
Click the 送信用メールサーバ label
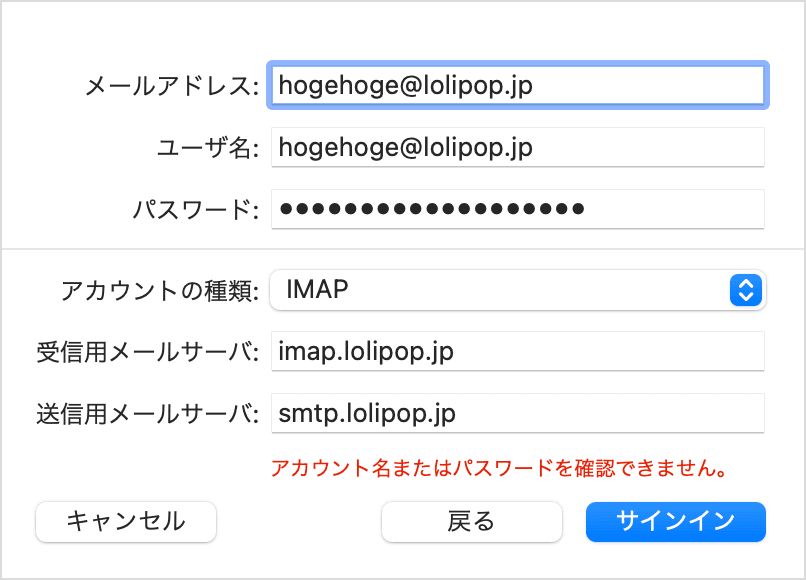point(148,413)
